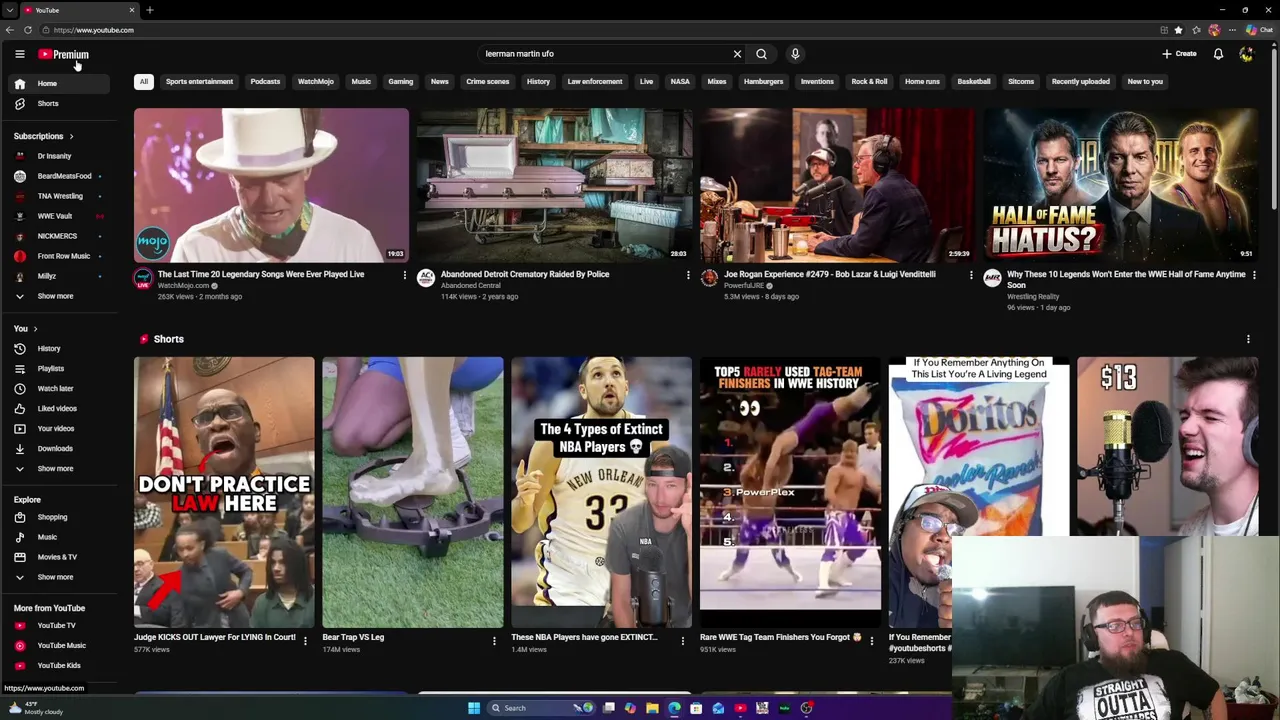Open YouTube Music link
The image size is (1280, 720).
61,645
